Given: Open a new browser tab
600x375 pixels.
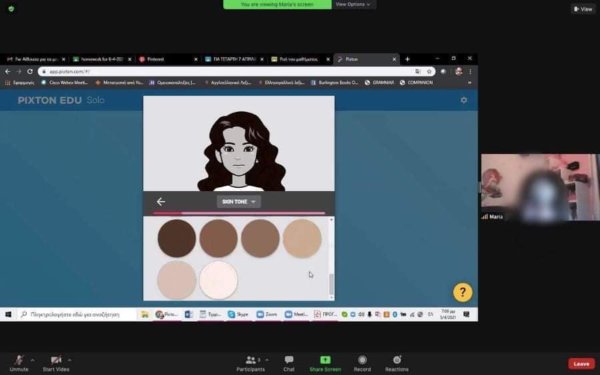Looking at the screenshot, I should point(407,59).
